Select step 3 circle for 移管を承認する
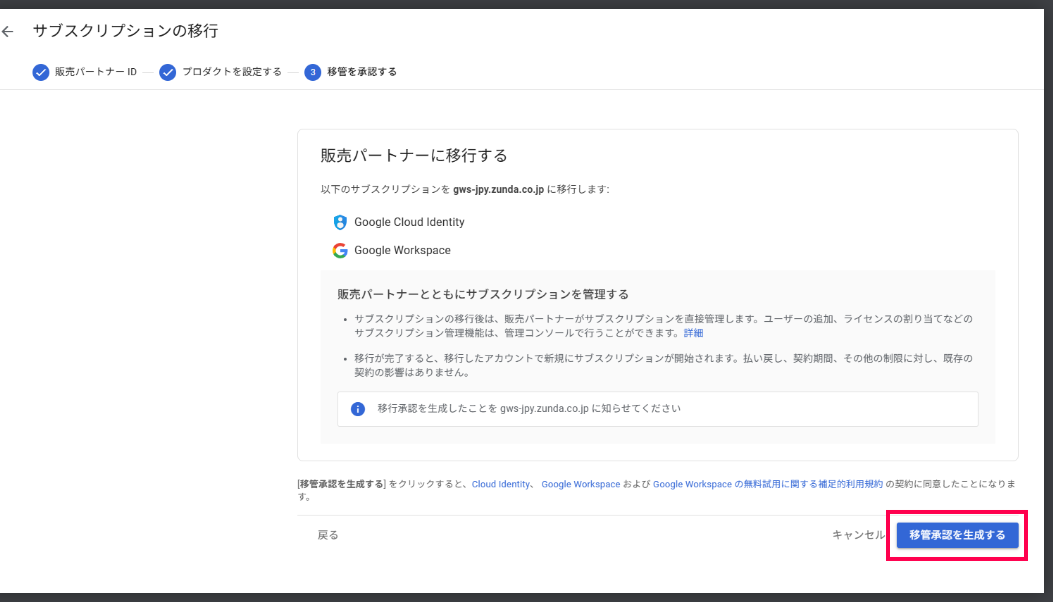Screen dimensions: 1053x602 click(x=312, y=72)
